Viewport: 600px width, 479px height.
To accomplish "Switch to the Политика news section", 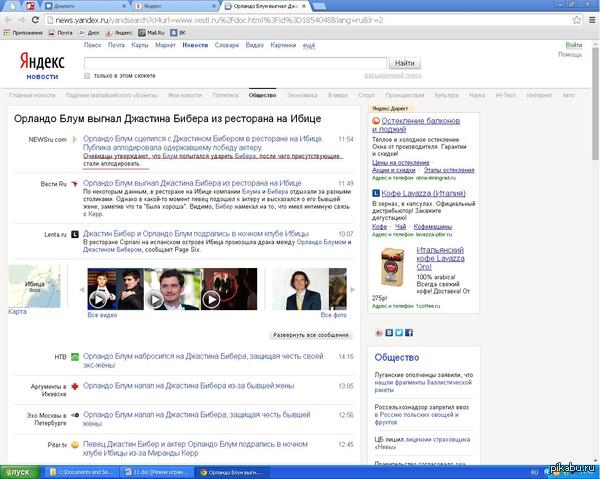I will click(x=225, y=95).
